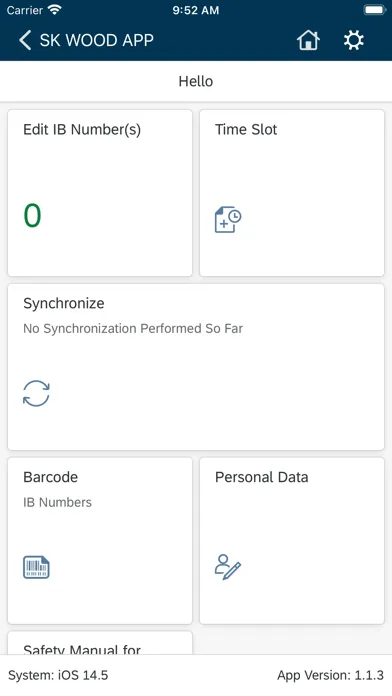Select the Synchronize tile heading
The height and width of the screenshot is (696, 392).
pyautogui.click(x=64, y=304)
